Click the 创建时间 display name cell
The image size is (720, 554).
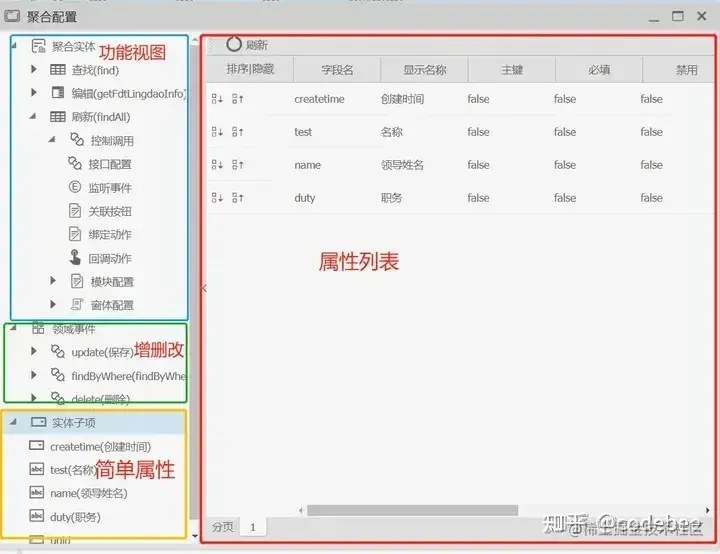[402, 99]
